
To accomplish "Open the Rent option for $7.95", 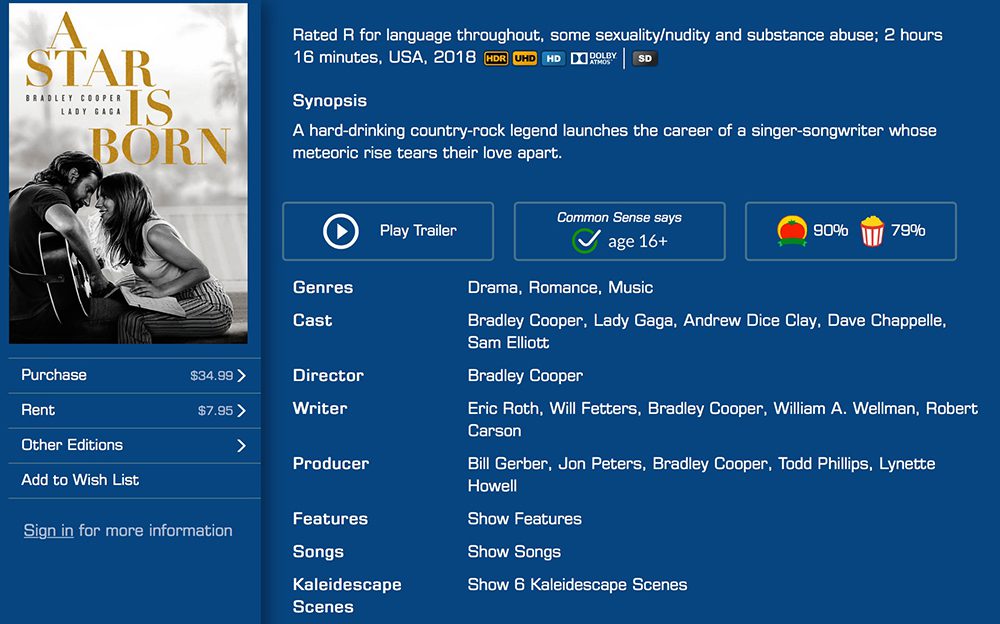I will [x=134, y=410].
